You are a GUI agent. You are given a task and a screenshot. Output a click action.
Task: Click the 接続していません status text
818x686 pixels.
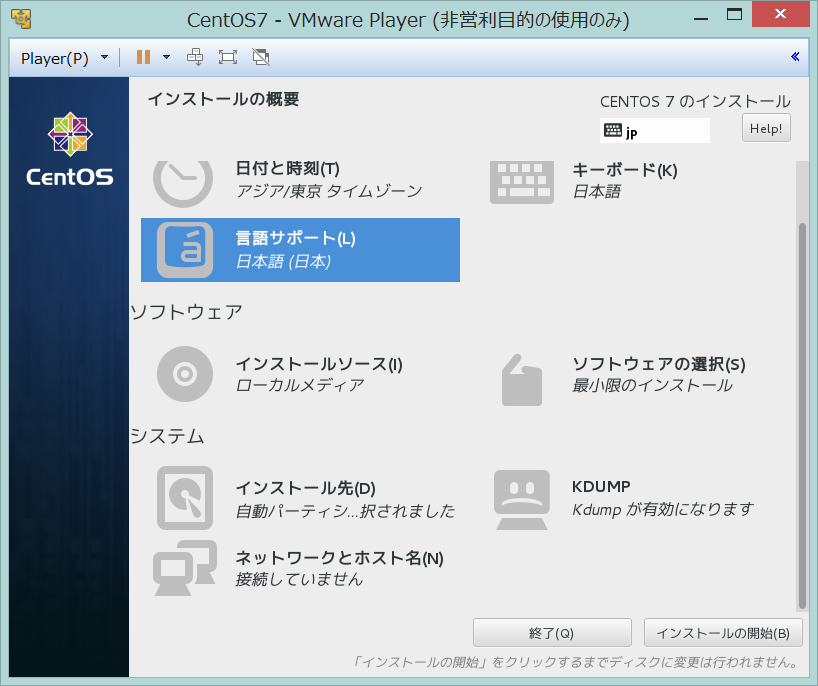299,579
